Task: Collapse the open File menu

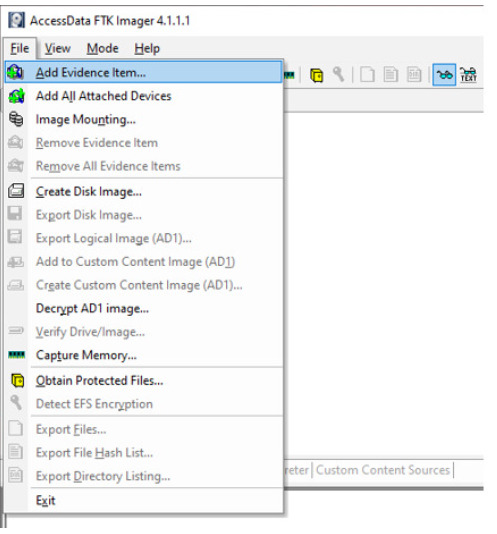Action: pos(20,48)
